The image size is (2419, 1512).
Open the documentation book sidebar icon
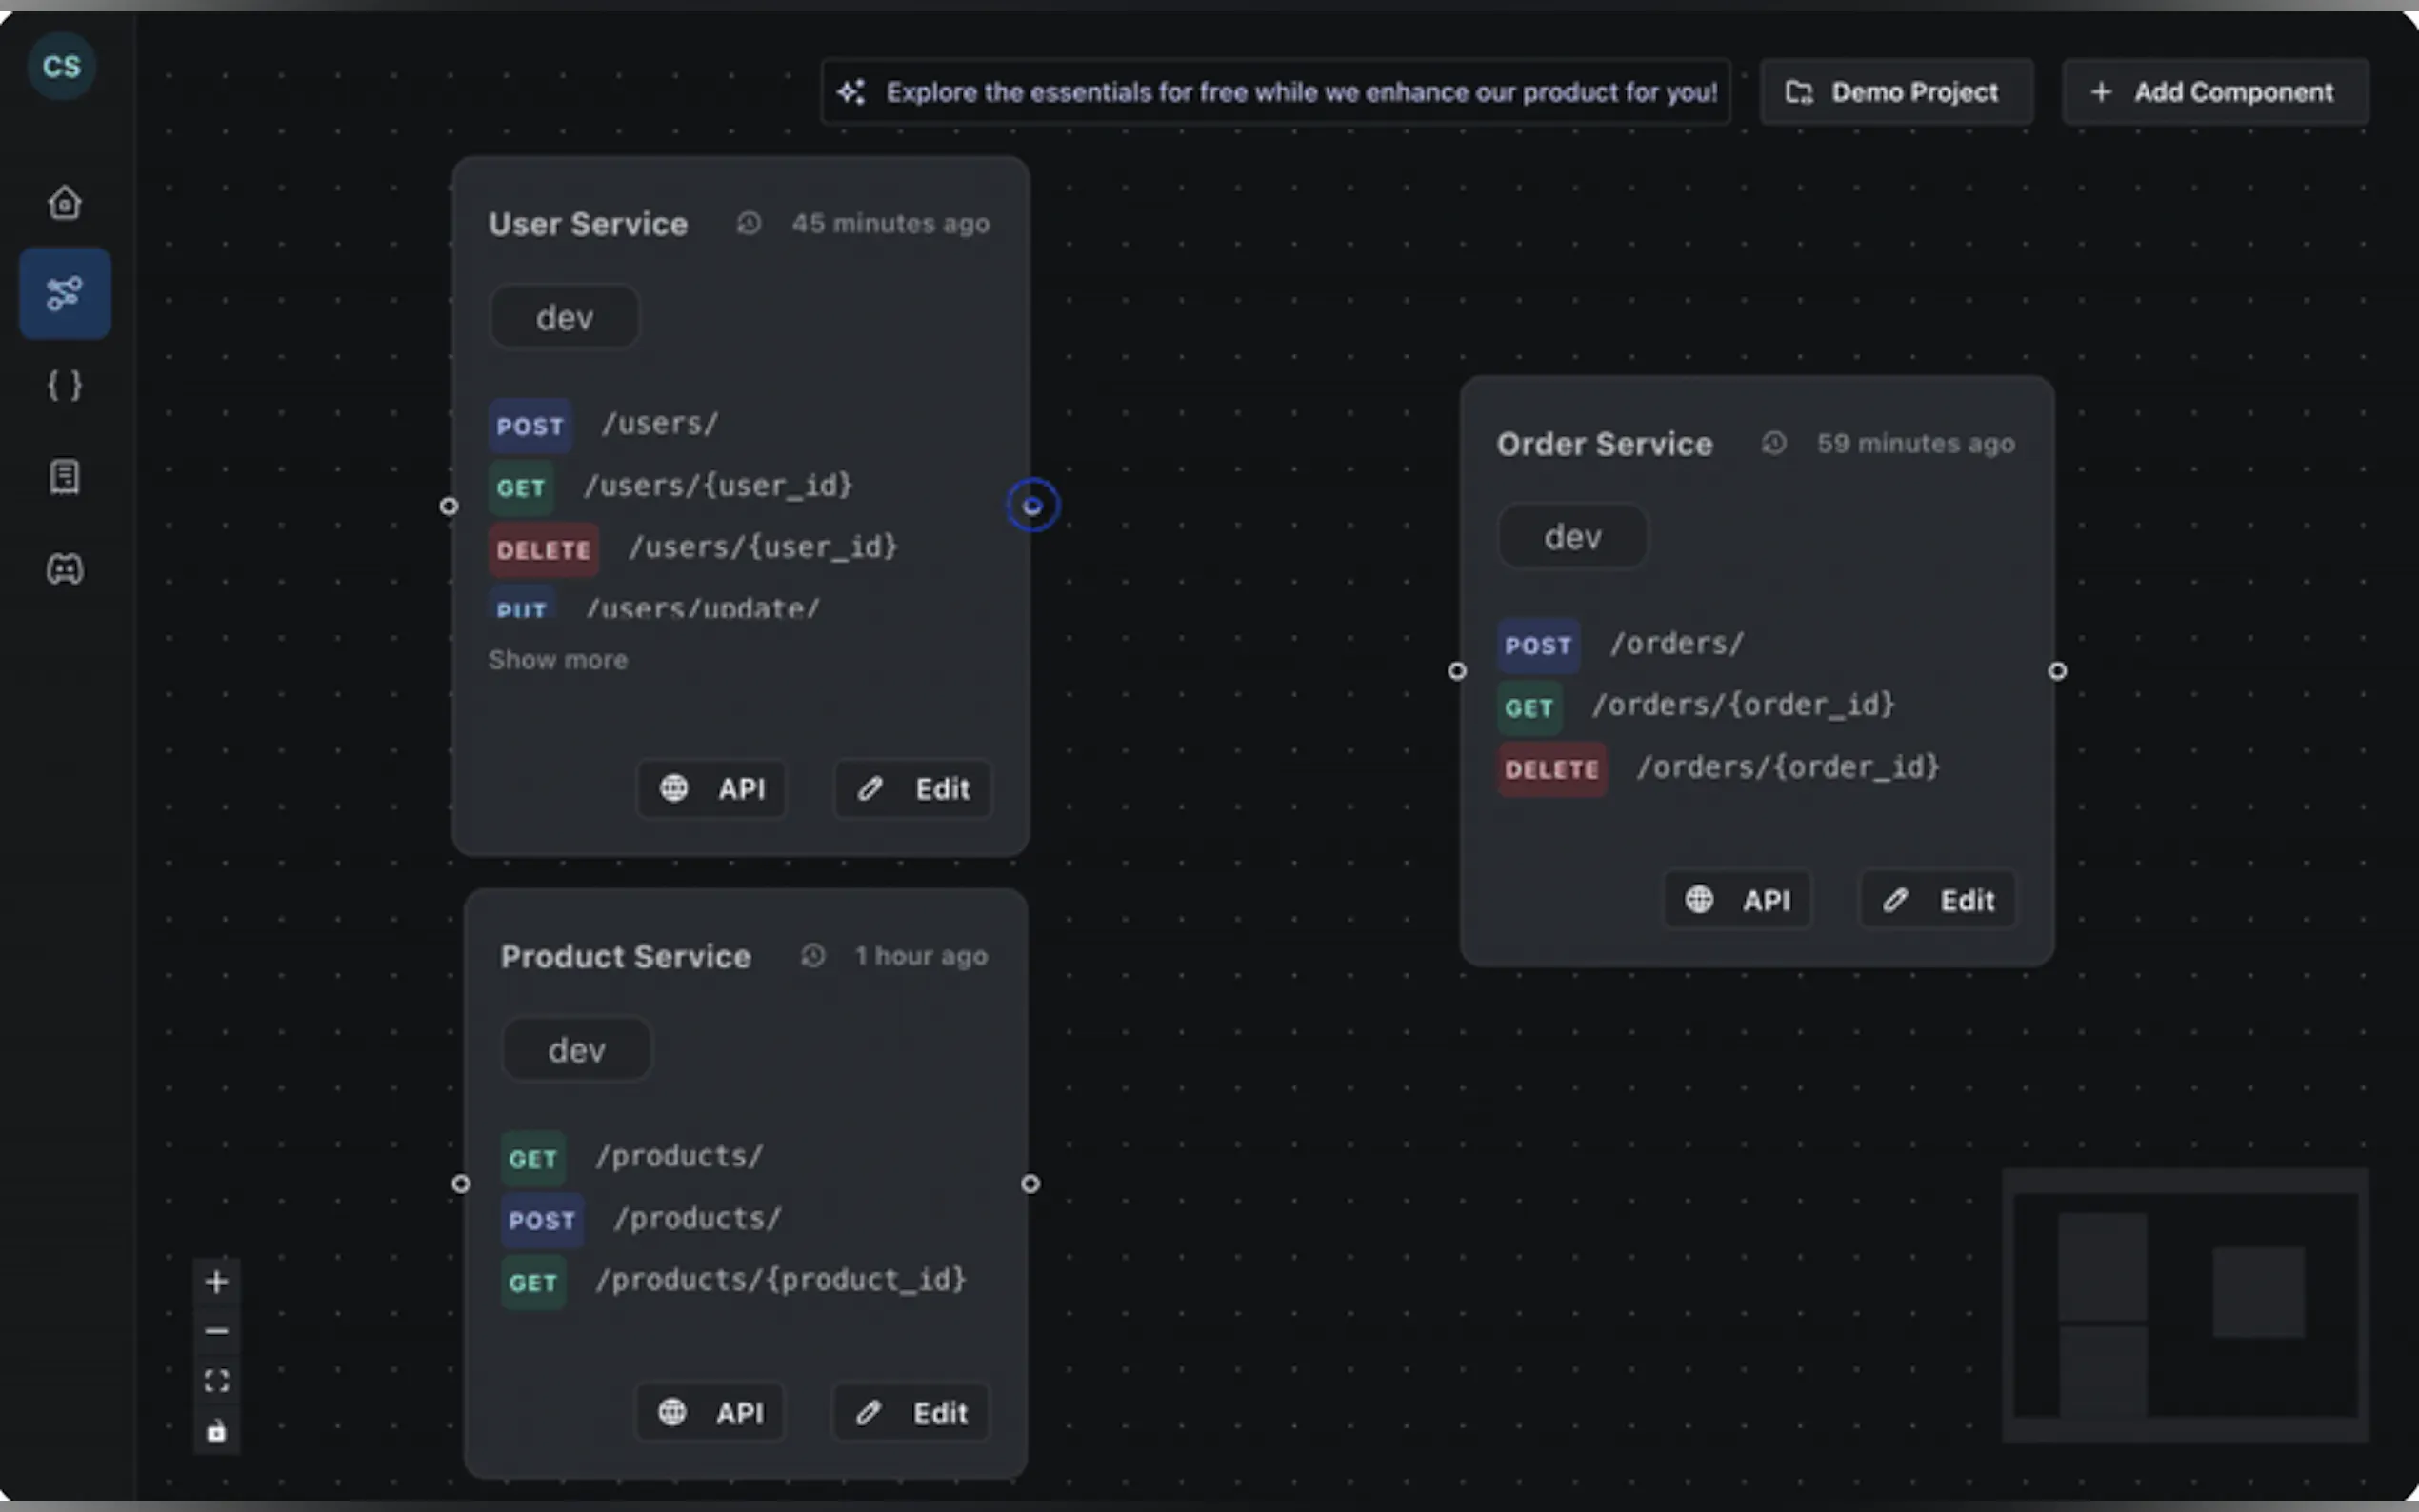(65, 477)
